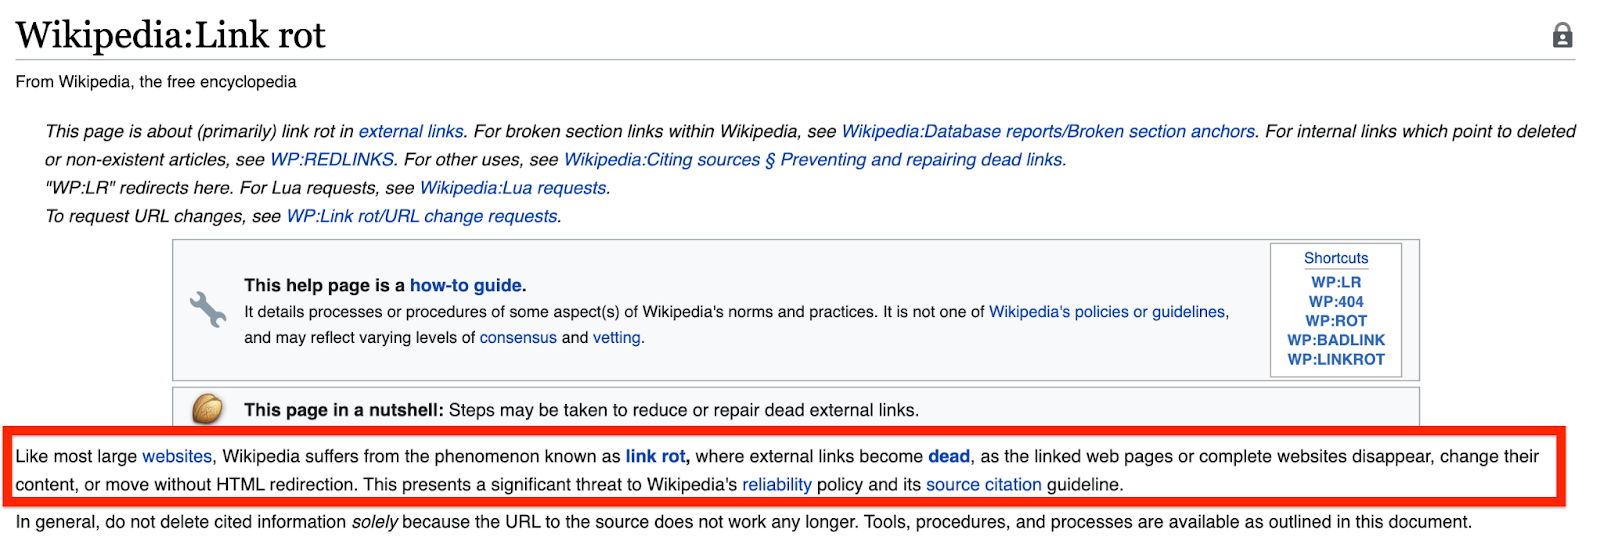Open Wikipedia's policies or guidelines link
The height and width of the screenshot is (543, 1600).
[x=1107, y=312]
